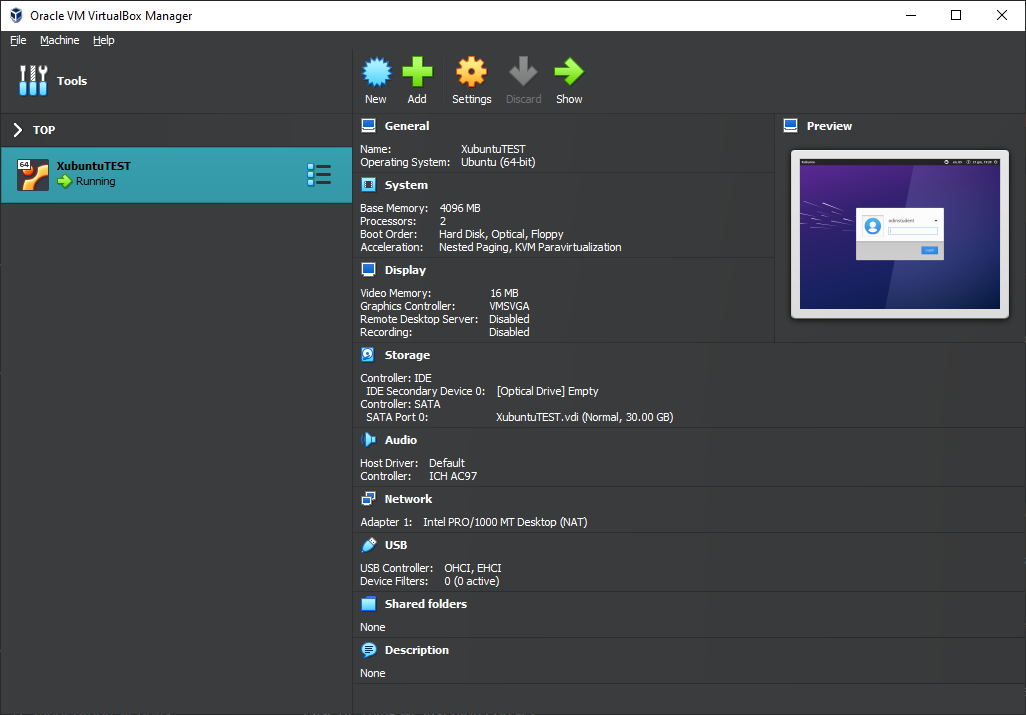This screenshot has width=1026, height=715.
Task: Open the Audio settings heading link
Action: [x=400, y=440]
